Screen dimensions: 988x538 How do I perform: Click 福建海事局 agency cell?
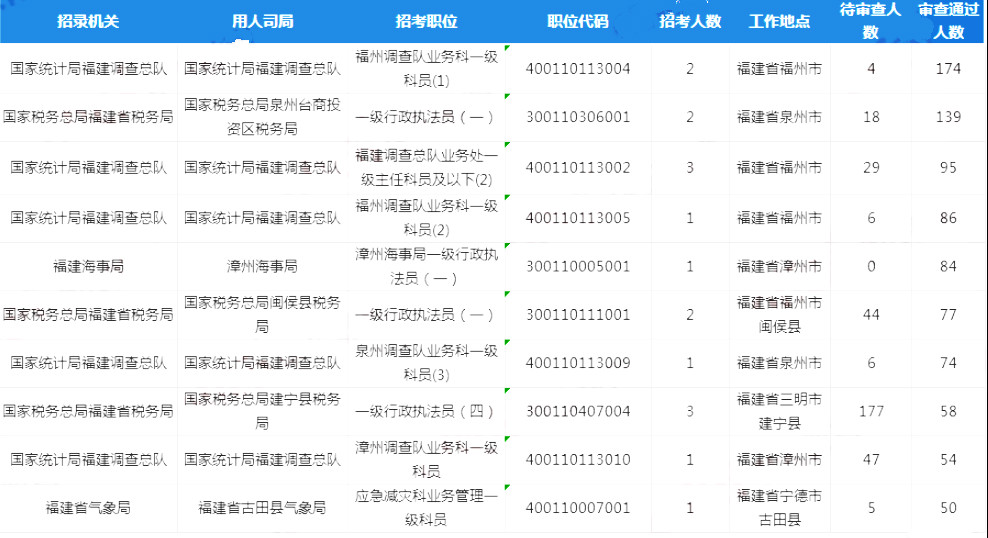pos(88,266)
